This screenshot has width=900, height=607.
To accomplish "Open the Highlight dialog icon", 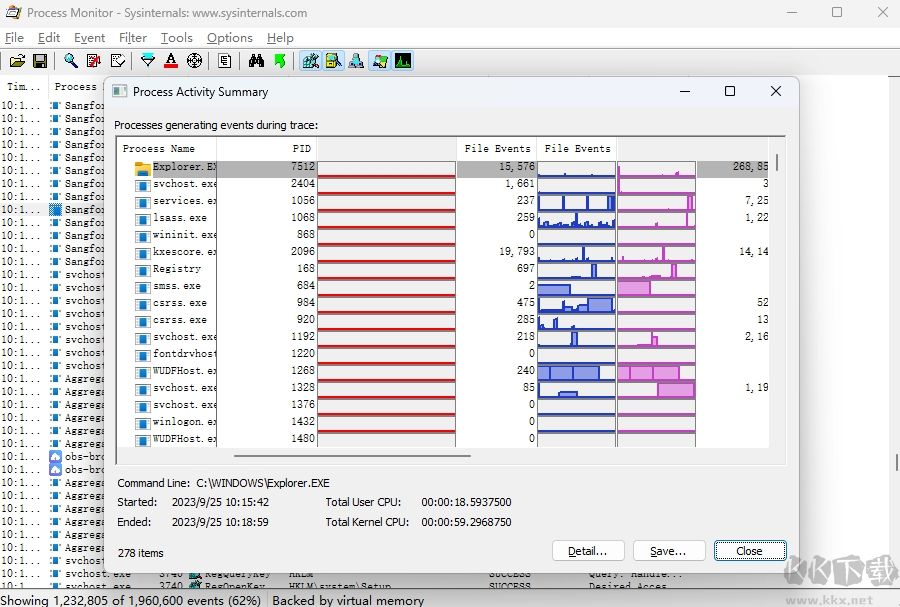I will coord(170,61).
